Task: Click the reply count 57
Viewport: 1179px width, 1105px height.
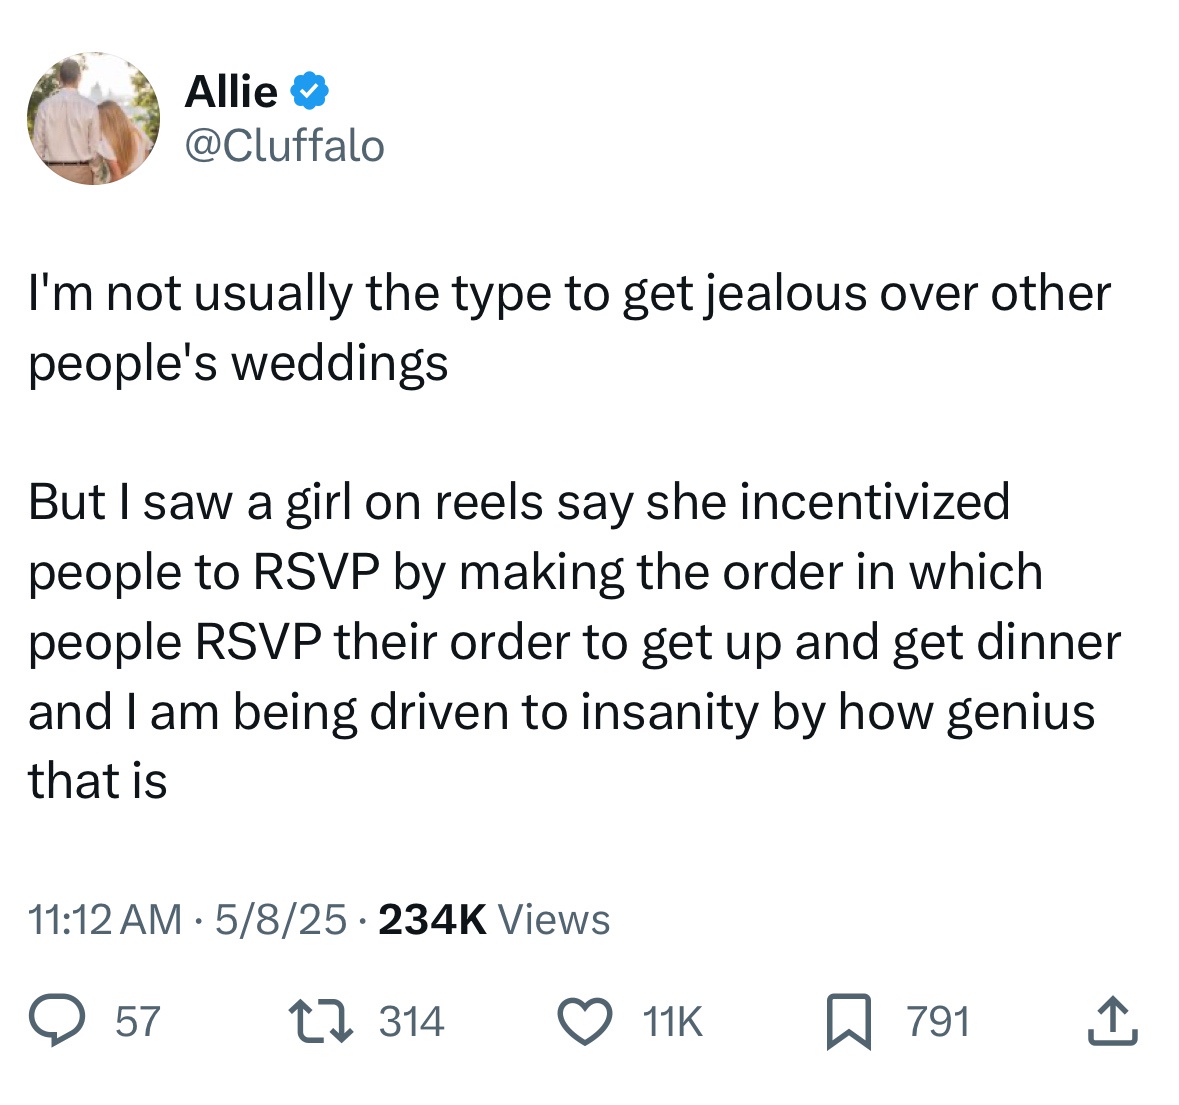Action: click(x=136, y=1020)
